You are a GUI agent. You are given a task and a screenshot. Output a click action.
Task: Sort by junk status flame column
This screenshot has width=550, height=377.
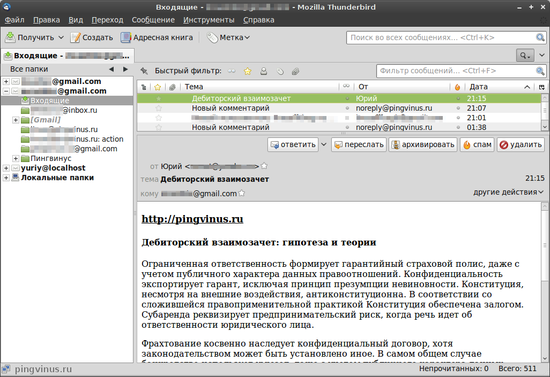point(457,87)
